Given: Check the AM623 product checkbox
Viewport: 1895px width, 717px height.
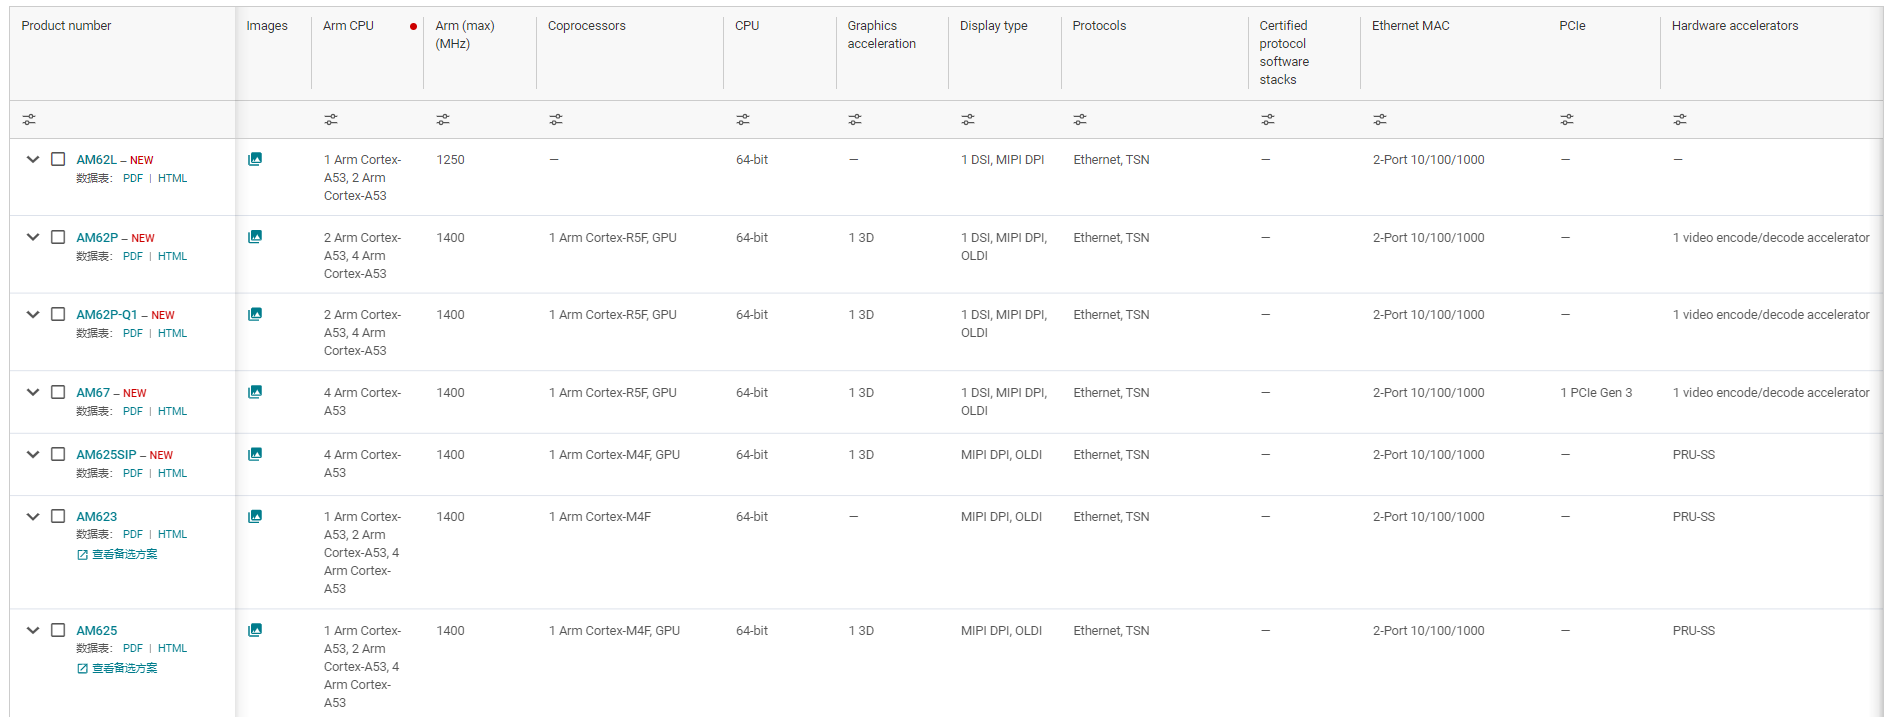Looking at the screenshot, I should tap(58, 516).
